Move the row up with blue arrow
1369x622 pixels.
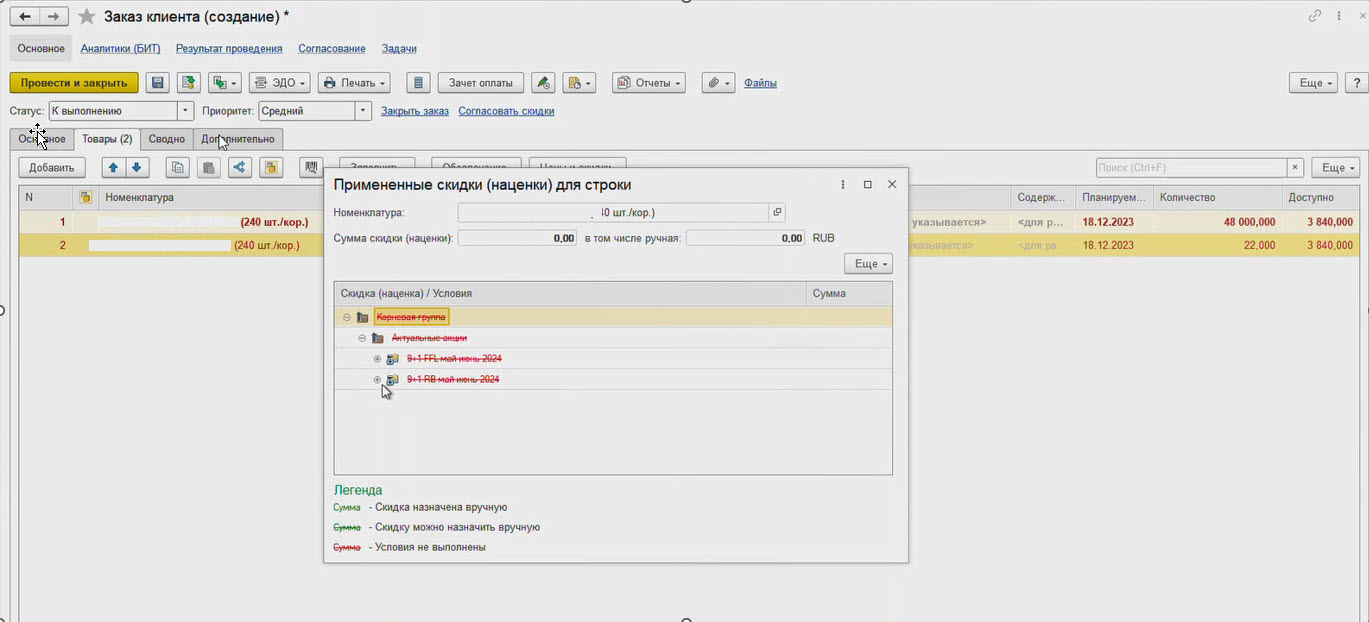pos(113,168)
